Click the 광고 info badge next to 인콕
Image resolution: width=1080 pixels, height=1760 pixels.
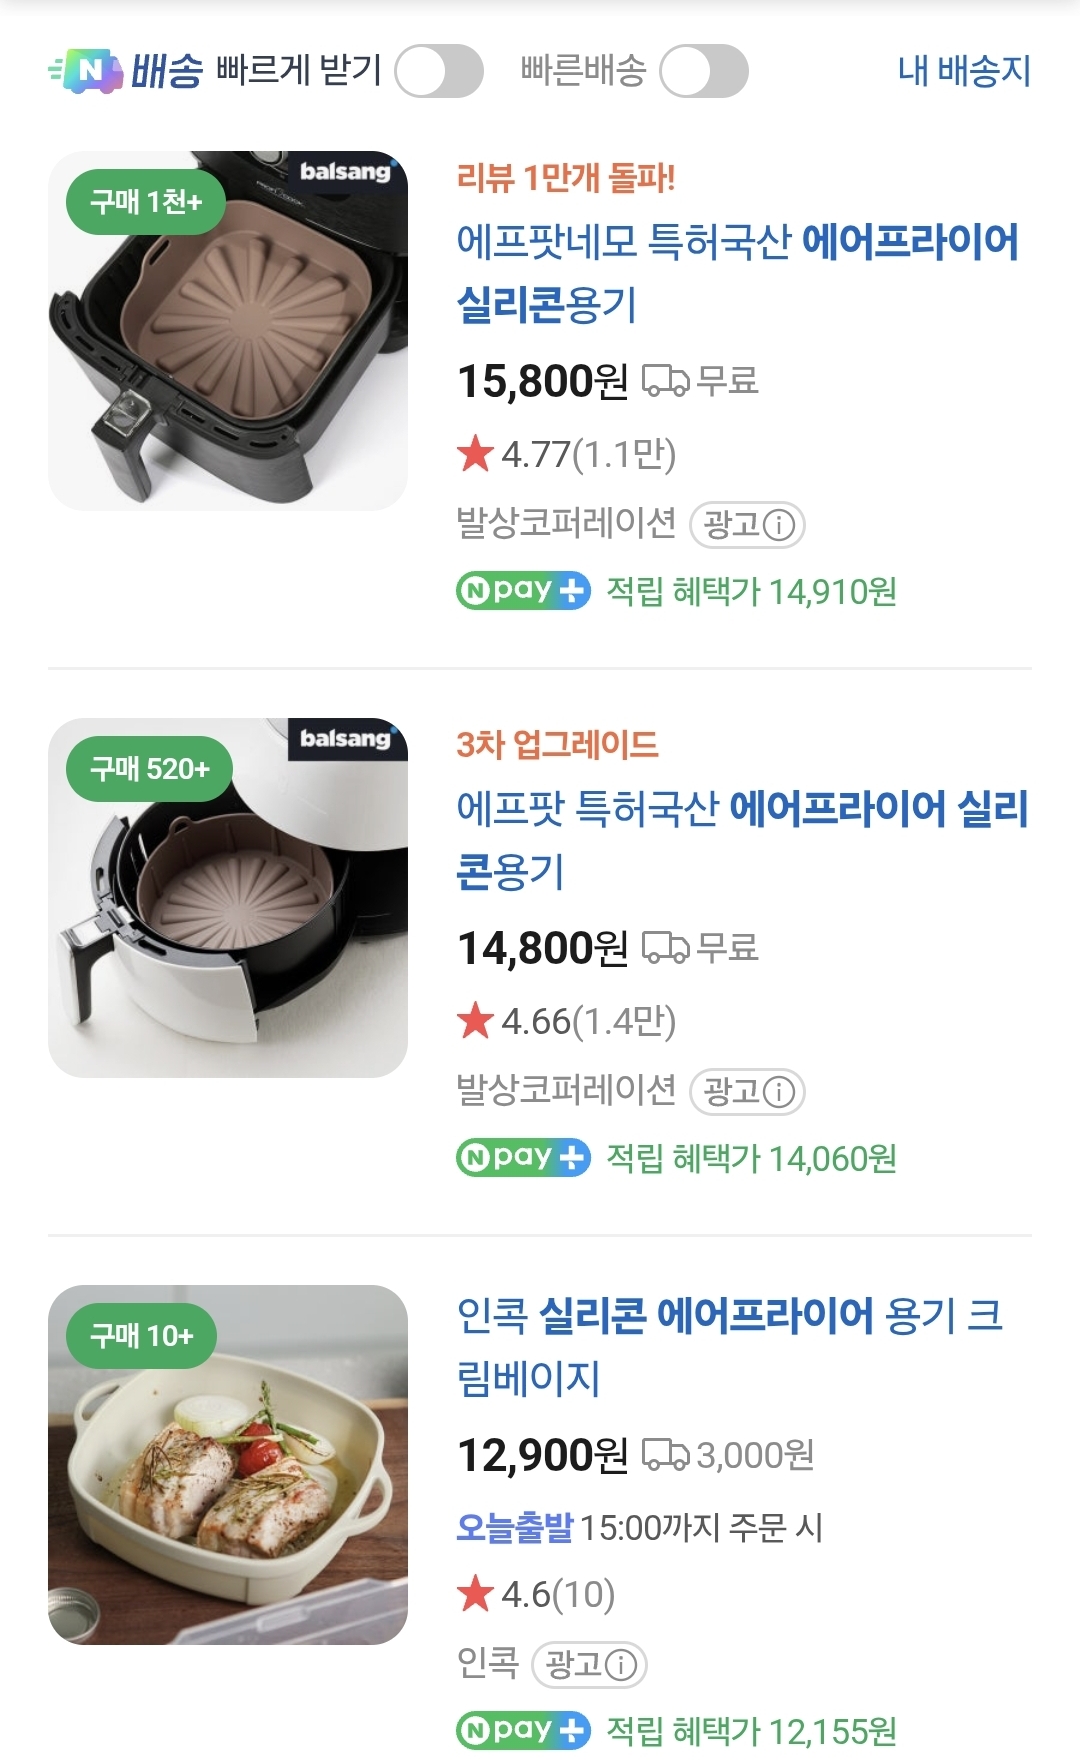pyautogui.click(x=590, y=1664)
